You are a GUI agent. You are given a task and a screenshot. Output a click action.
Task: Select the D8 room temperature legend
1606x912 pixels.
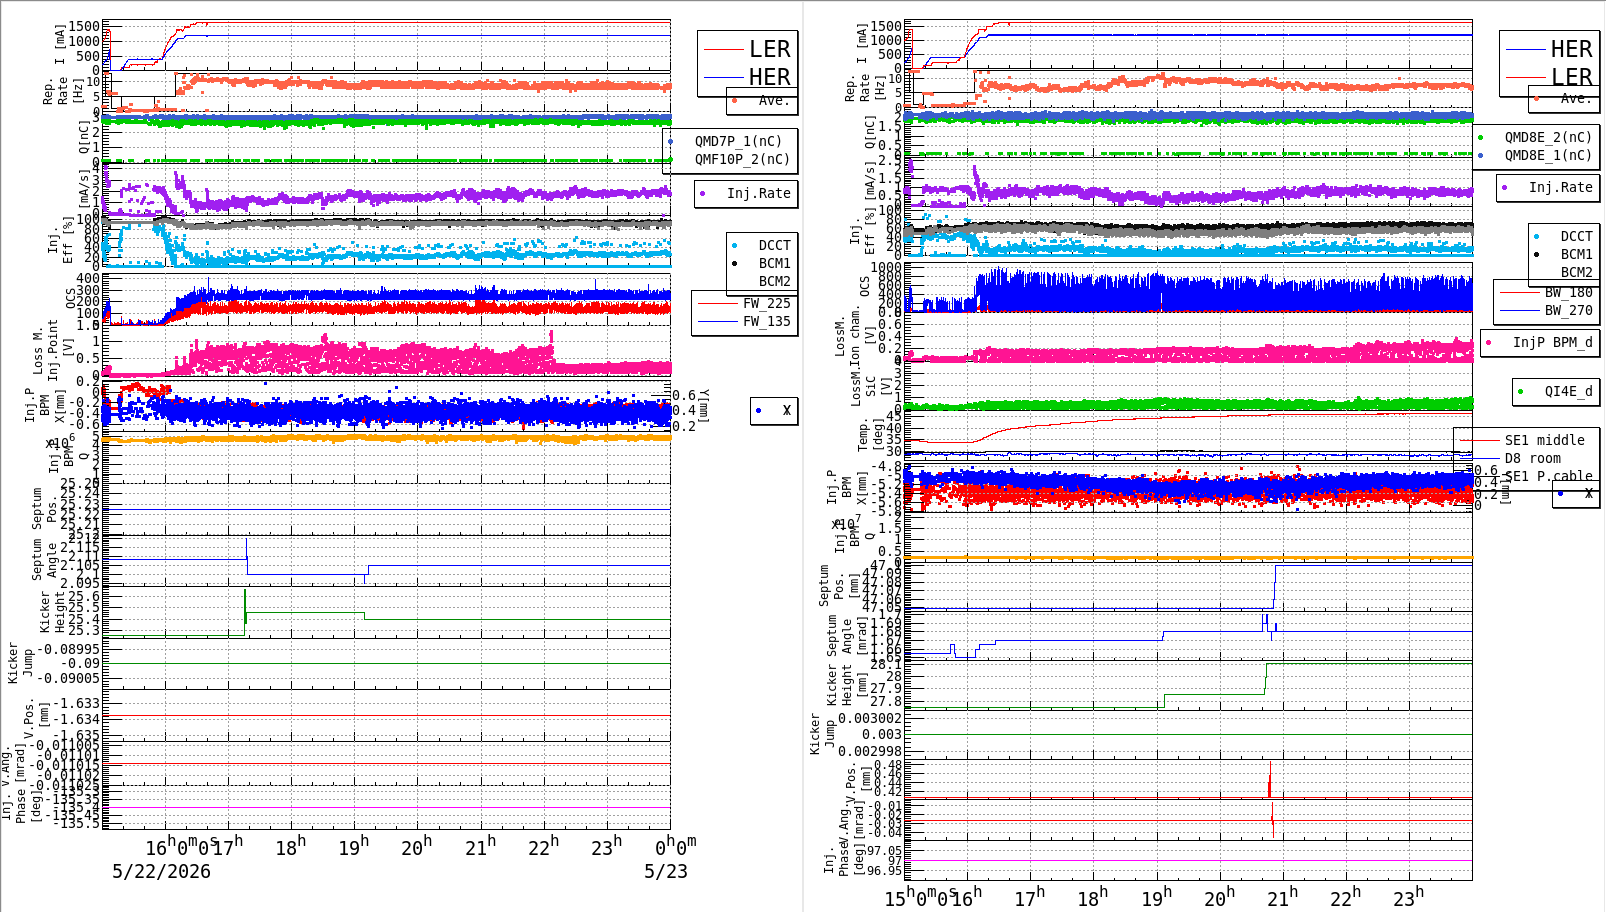click(1532, 458)
